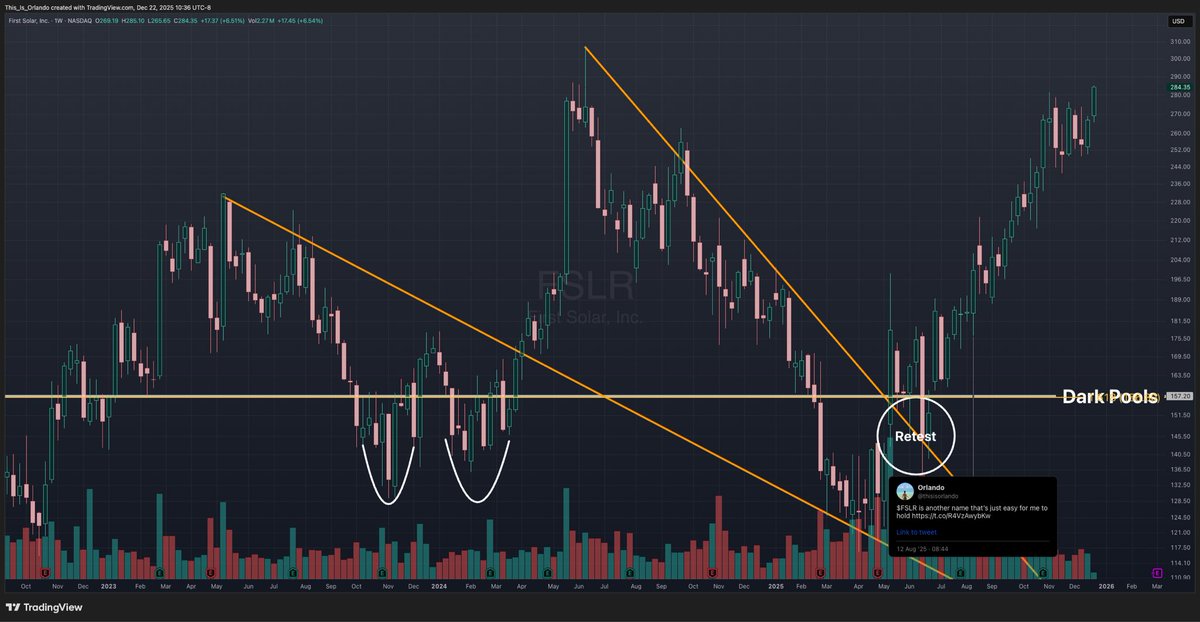Select the 'Retest' text annotation

[x=915, y=436]
